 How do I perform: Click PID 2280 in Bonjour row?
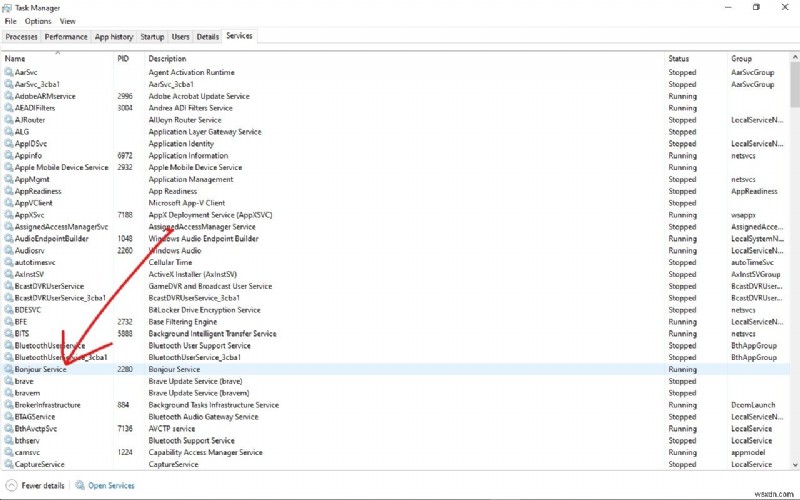[x=124, y=369]
